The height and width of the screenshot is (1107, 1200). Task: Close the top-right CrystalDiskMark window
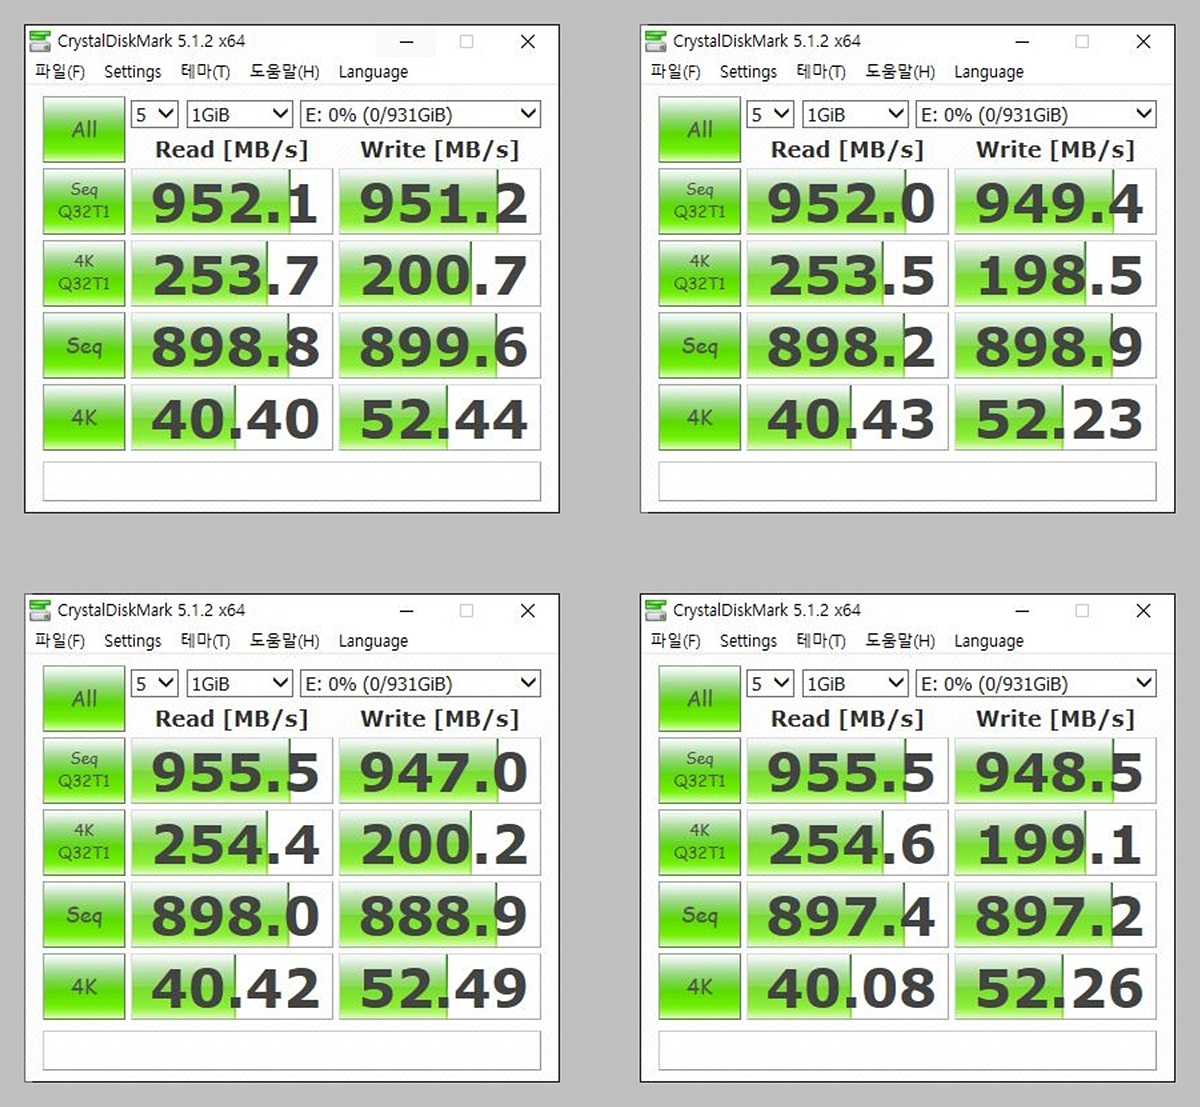tap(1143, 41)
